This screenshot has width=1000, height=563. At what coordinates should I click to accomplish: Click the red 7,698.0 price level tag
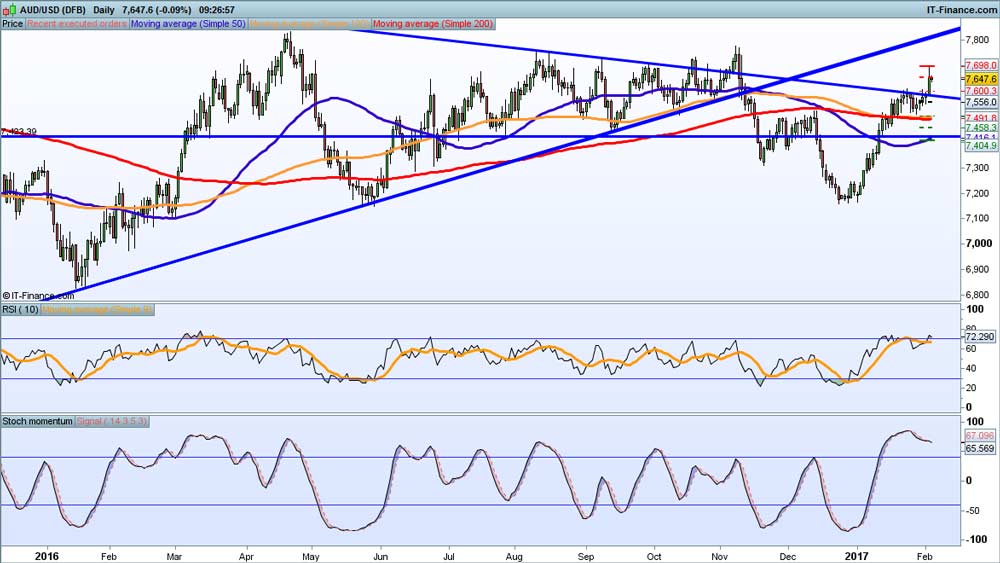click(x=981, y=66)
